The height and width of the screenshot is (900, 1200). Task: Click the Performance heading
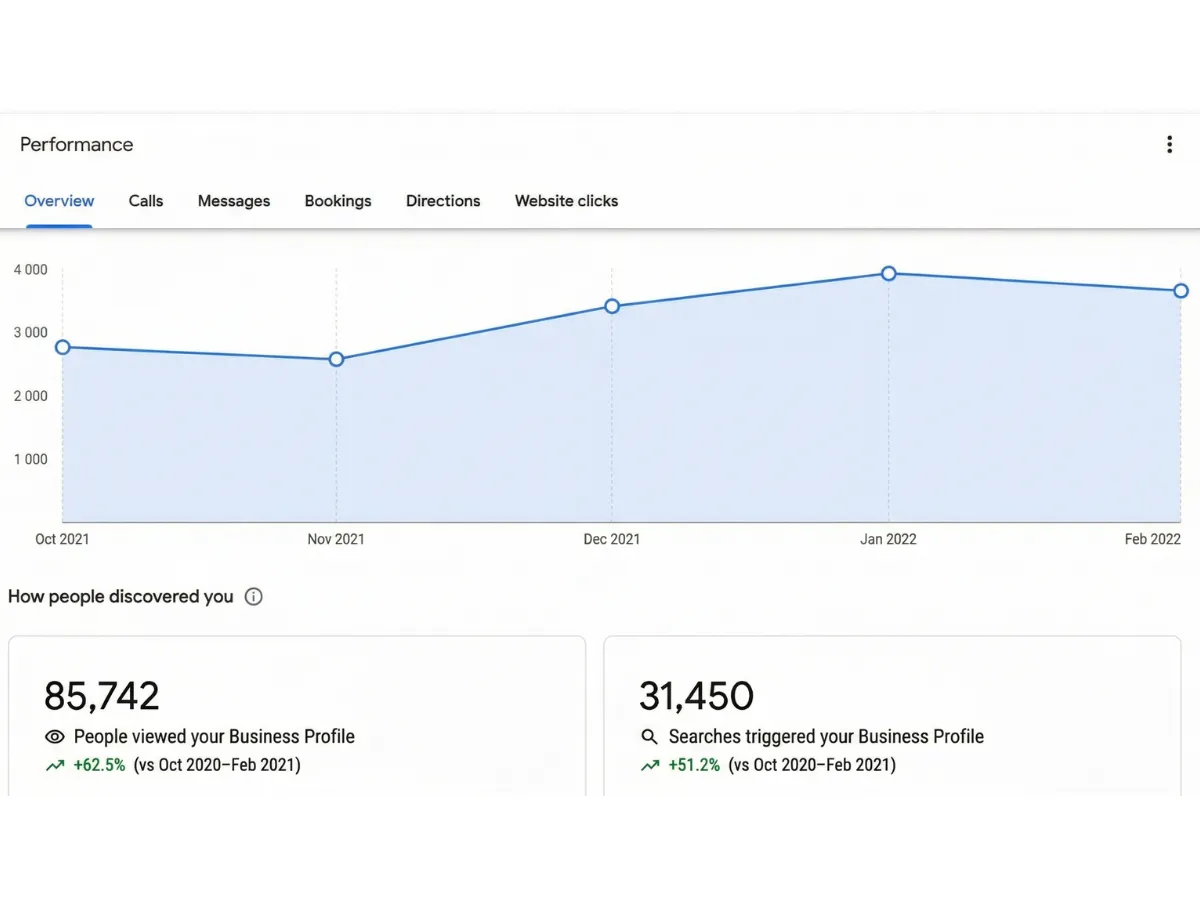(77, 144)
